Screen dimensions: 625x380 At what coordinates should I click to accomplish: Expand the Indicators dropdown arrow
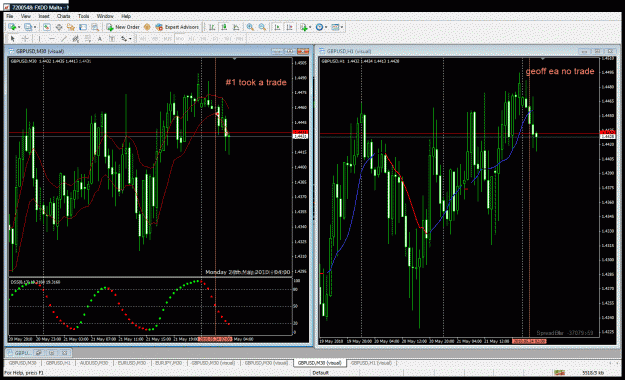tap(310, 27)
